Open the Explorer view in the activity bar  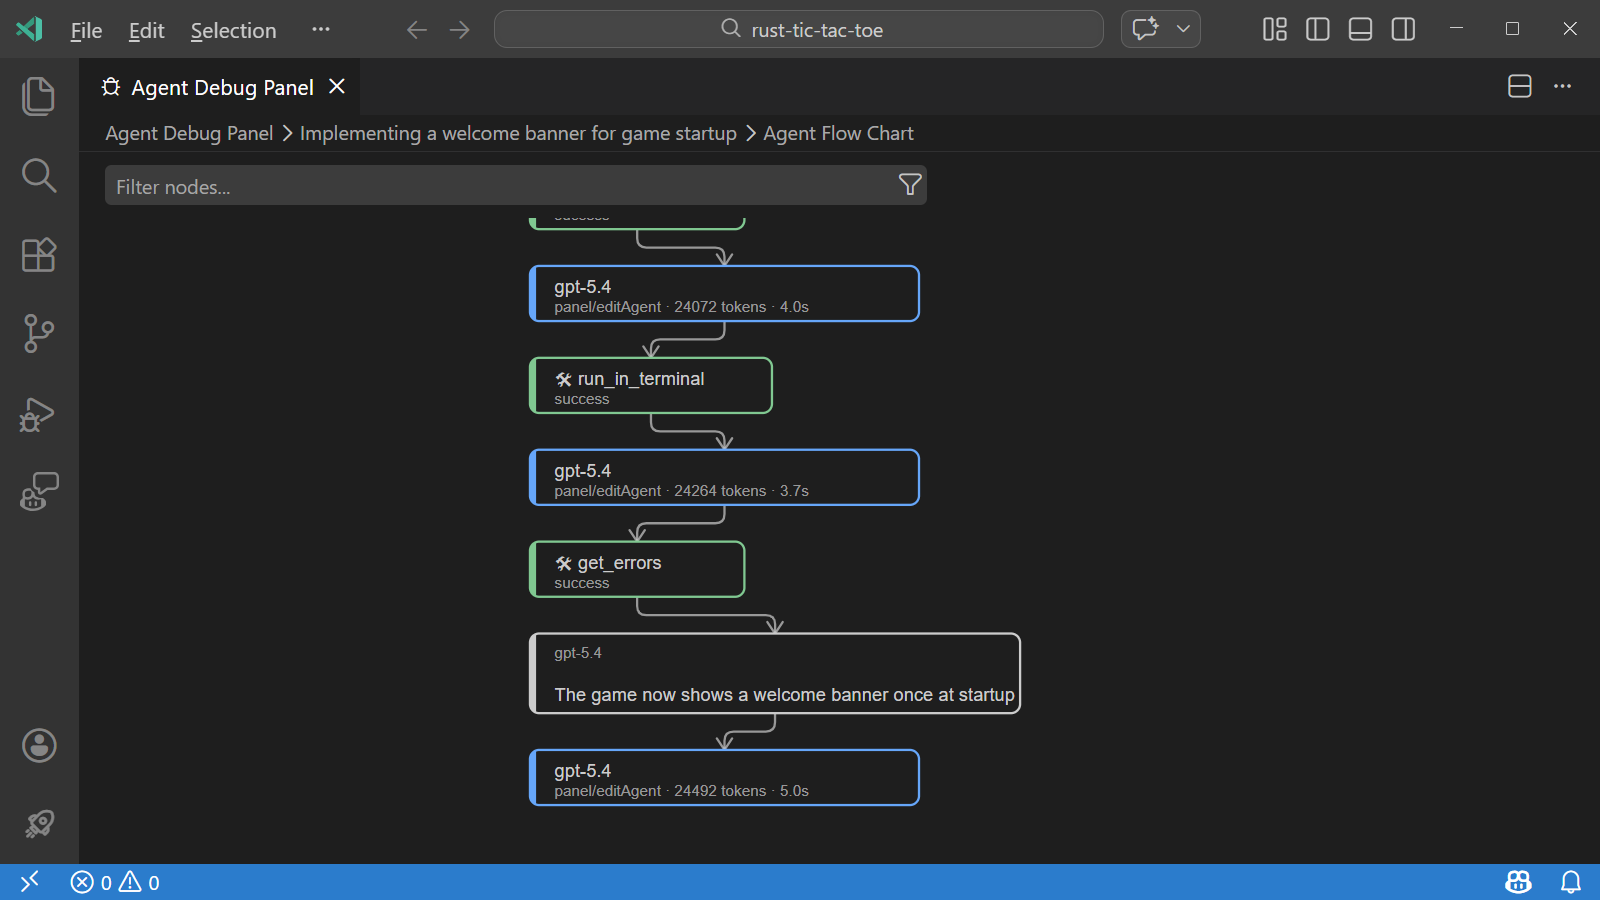pos(38,95)
